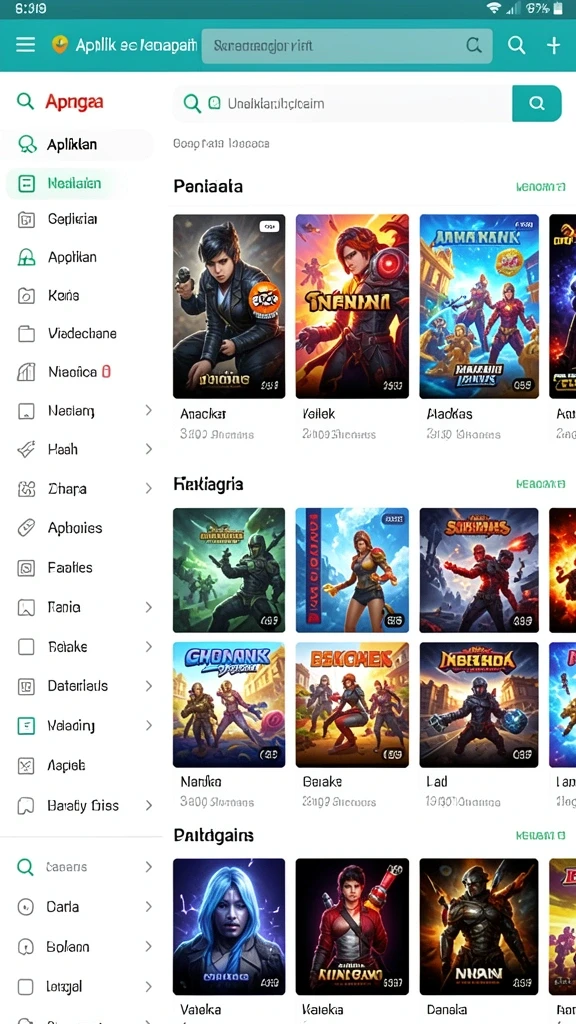Expand the 'Neciam' chevron

pos(148,410)
